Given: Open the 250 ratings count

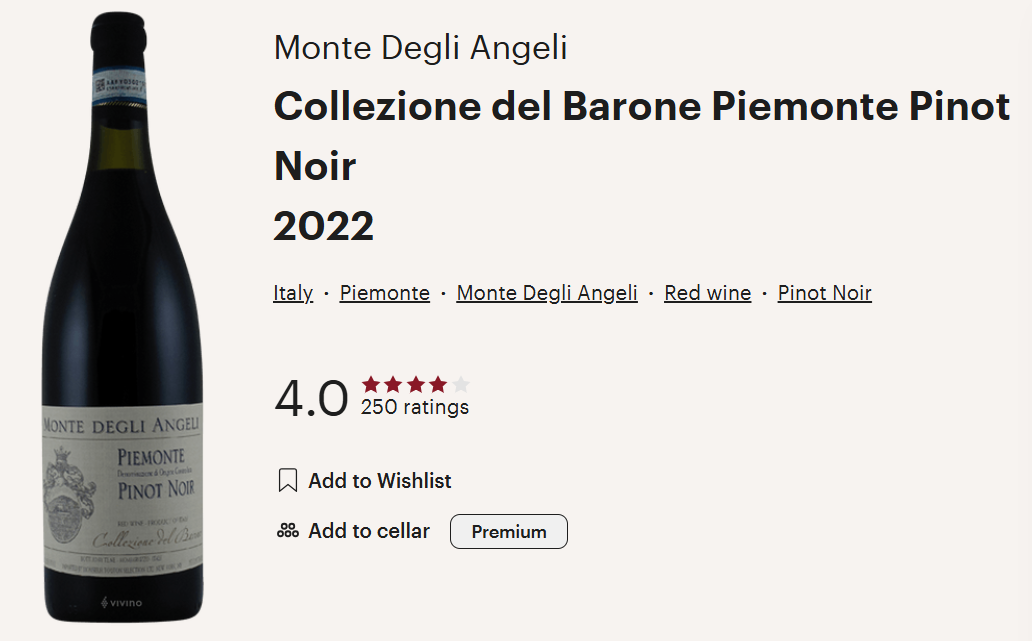Looking at the screenshot, I should (x=415, y=407).
